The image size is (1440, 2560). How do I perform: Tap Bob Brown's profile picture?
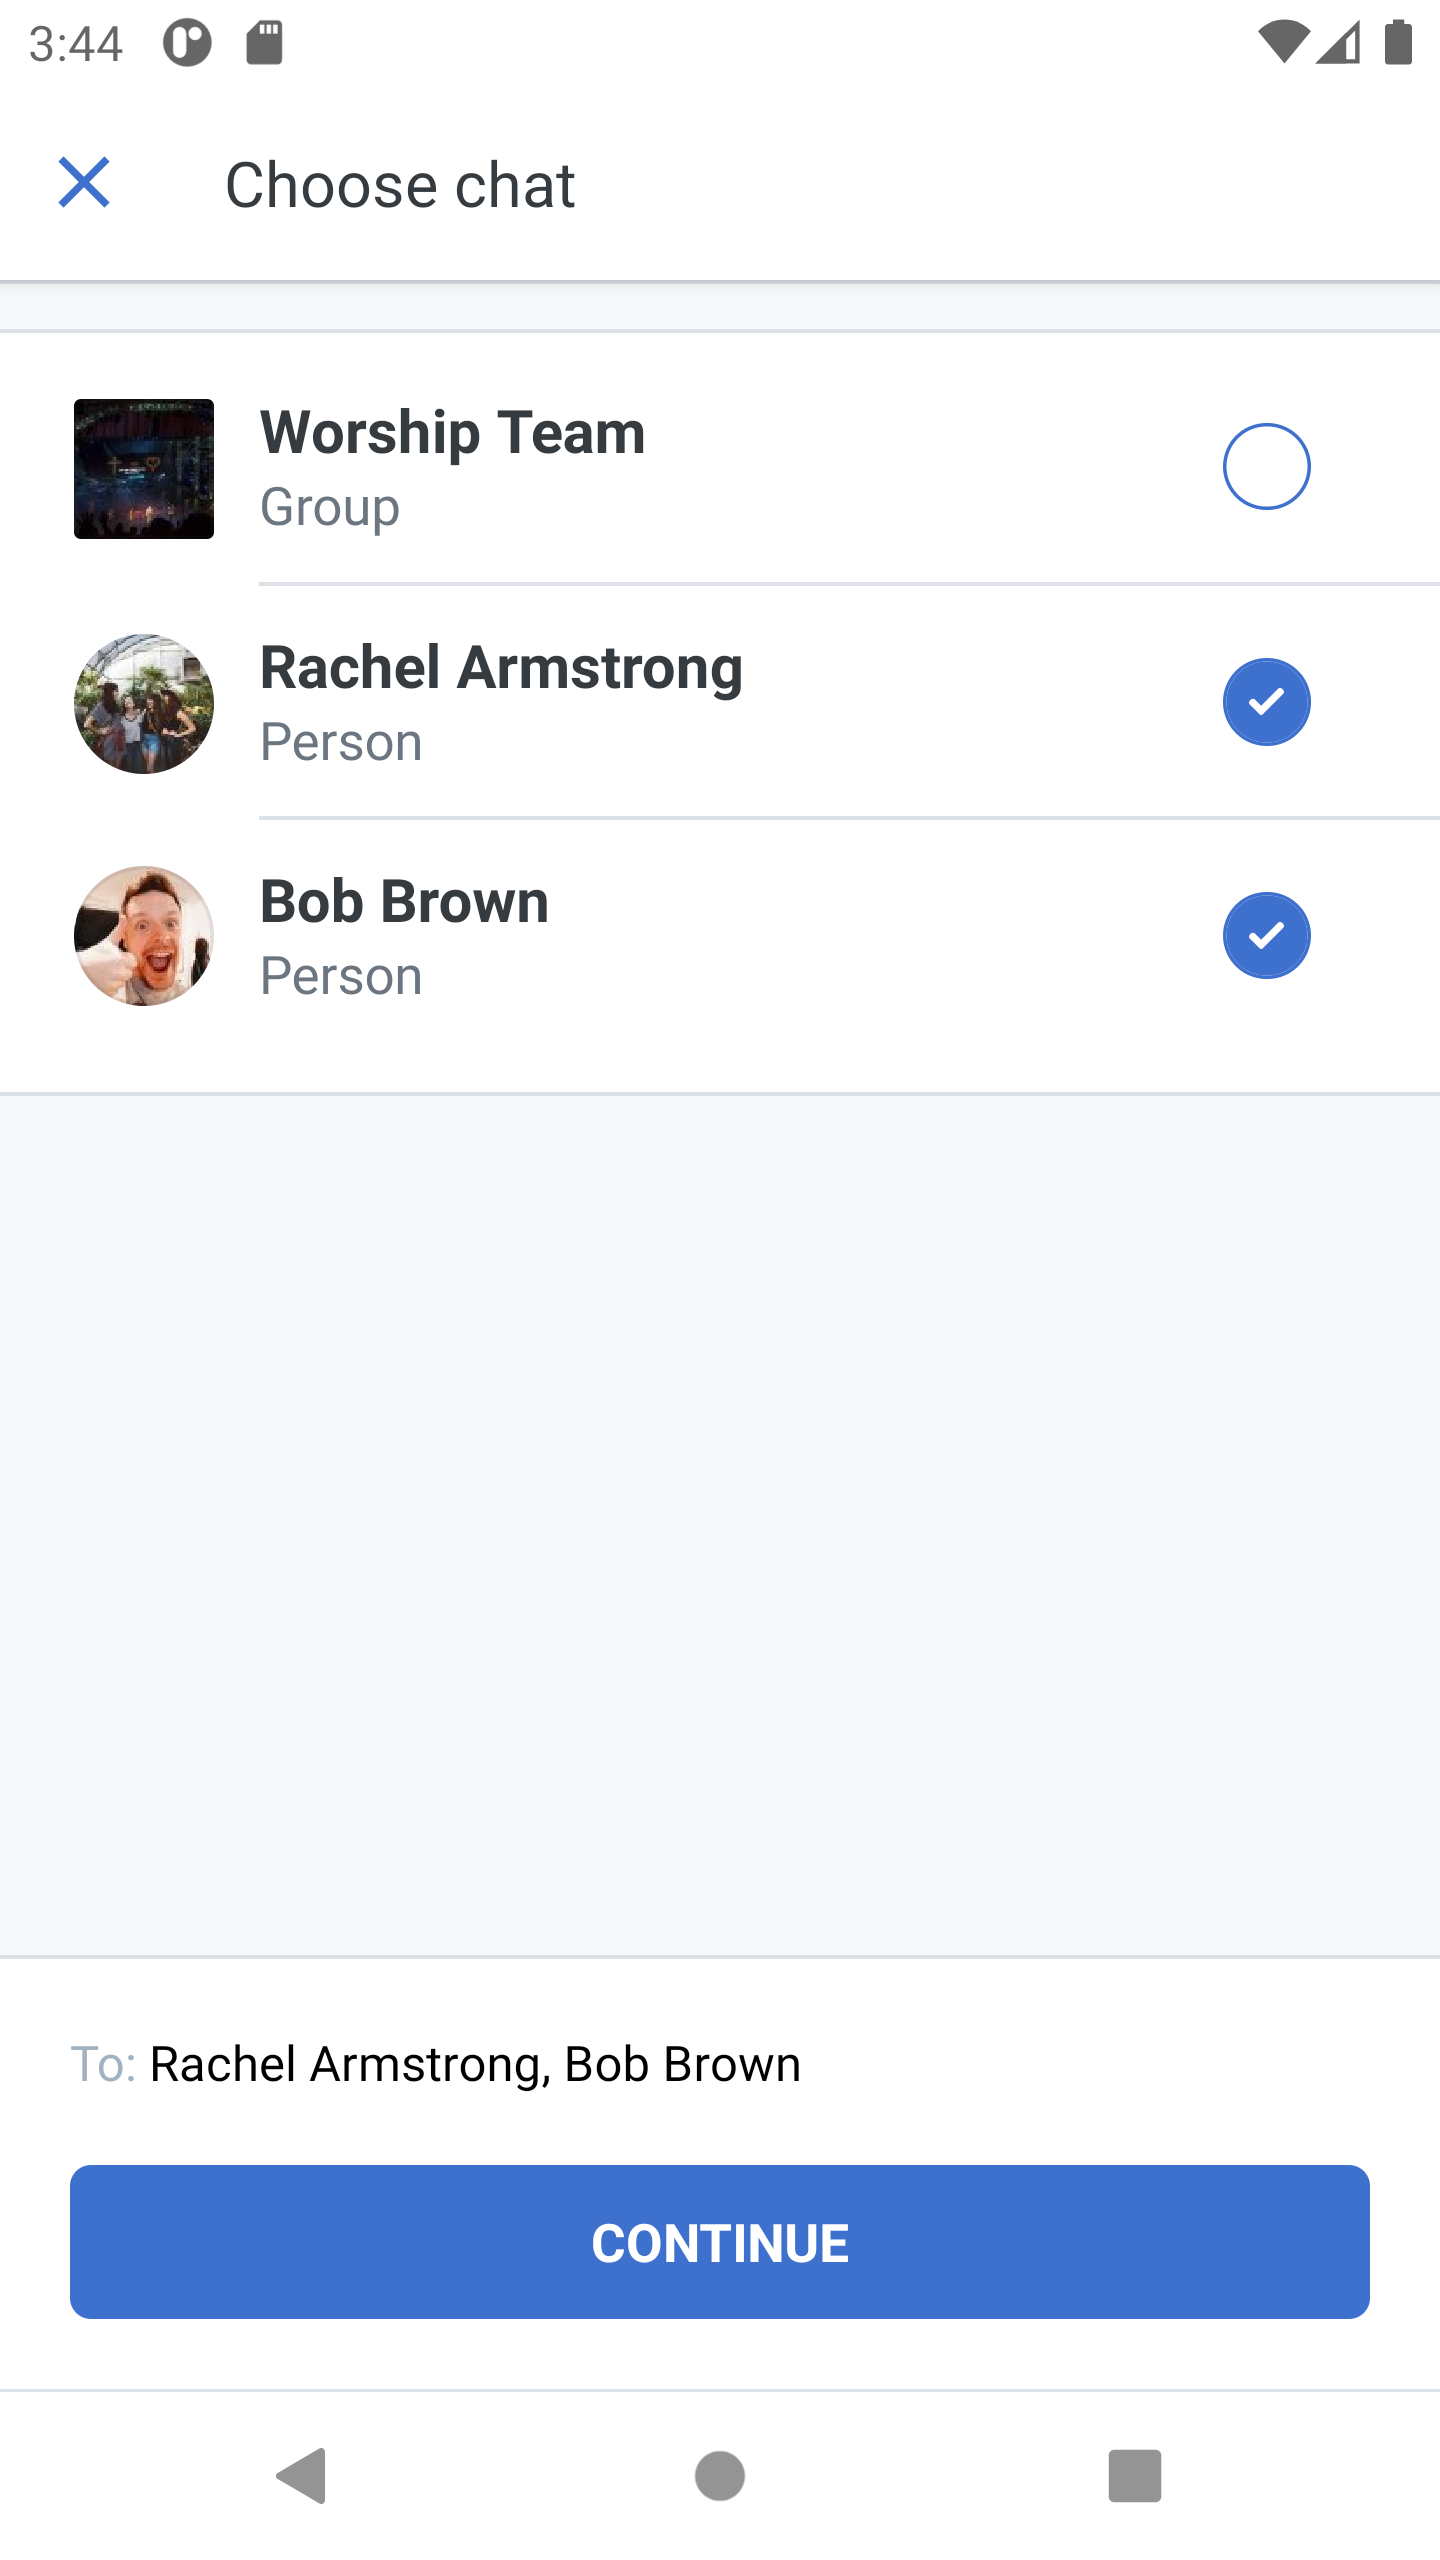point(144,936)
